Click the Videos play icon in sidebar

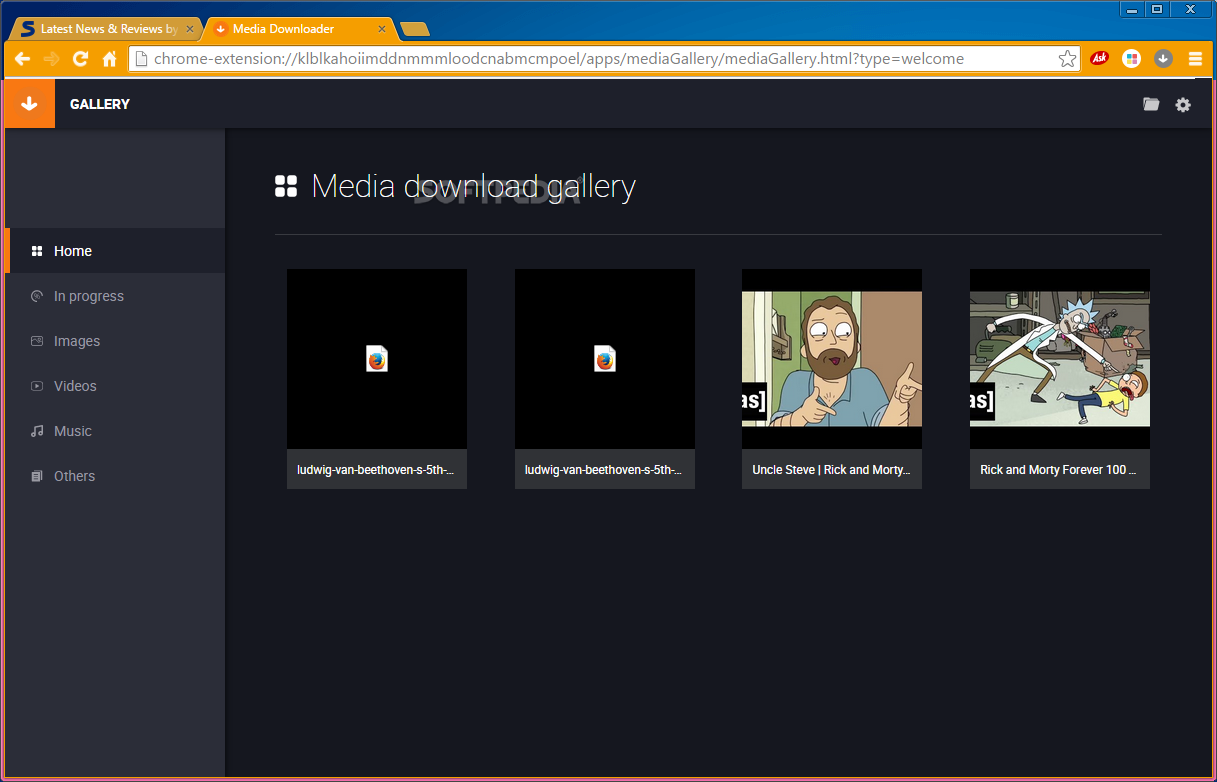[x=37, y=386]
